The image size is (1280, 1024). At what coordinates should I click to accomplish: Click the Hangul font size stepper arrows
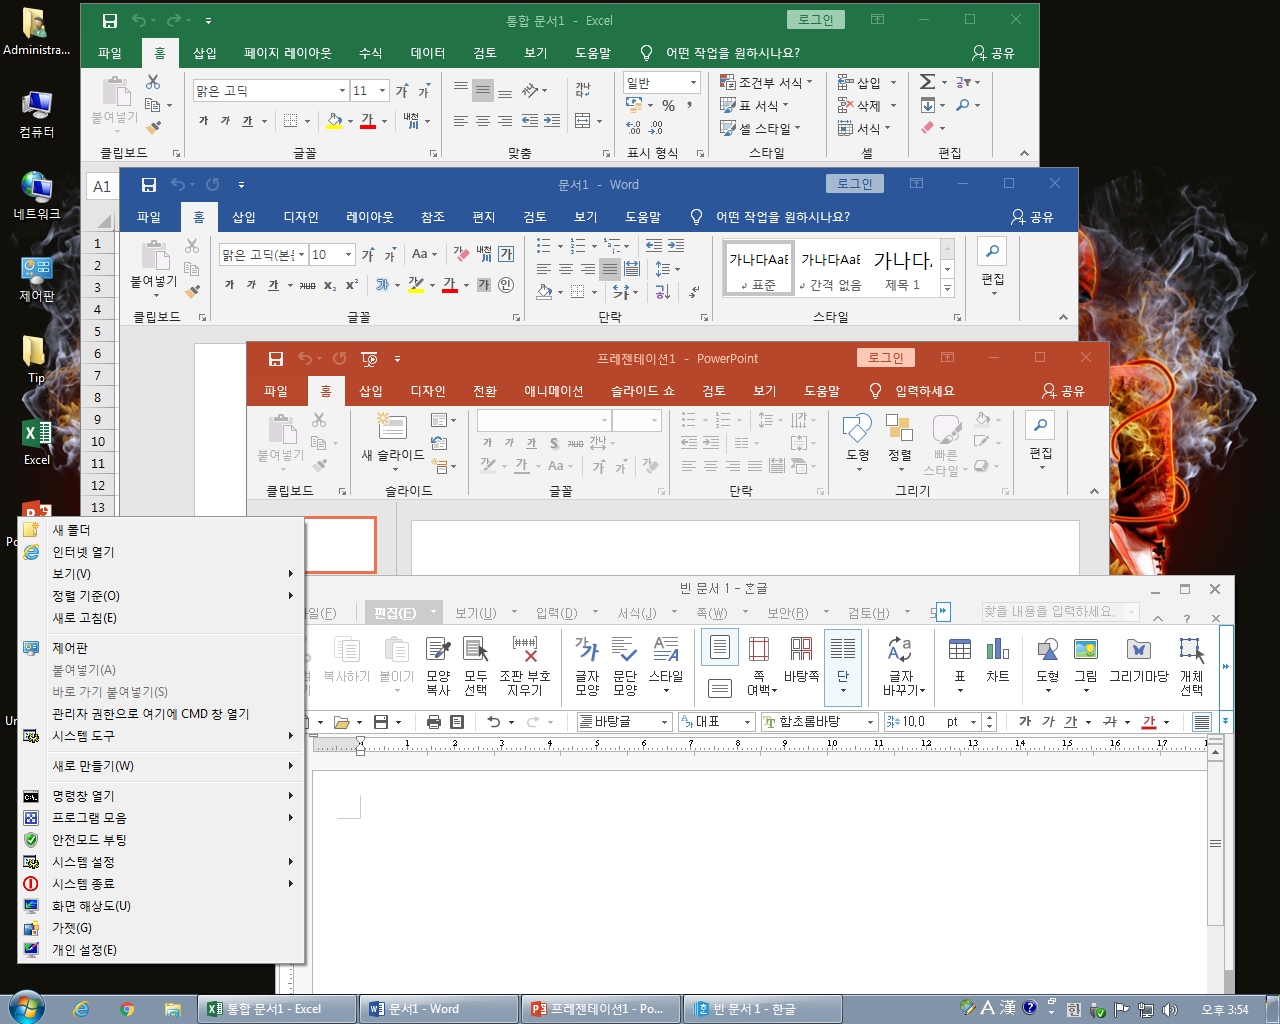pyautogui.click(x=989, y=721)
